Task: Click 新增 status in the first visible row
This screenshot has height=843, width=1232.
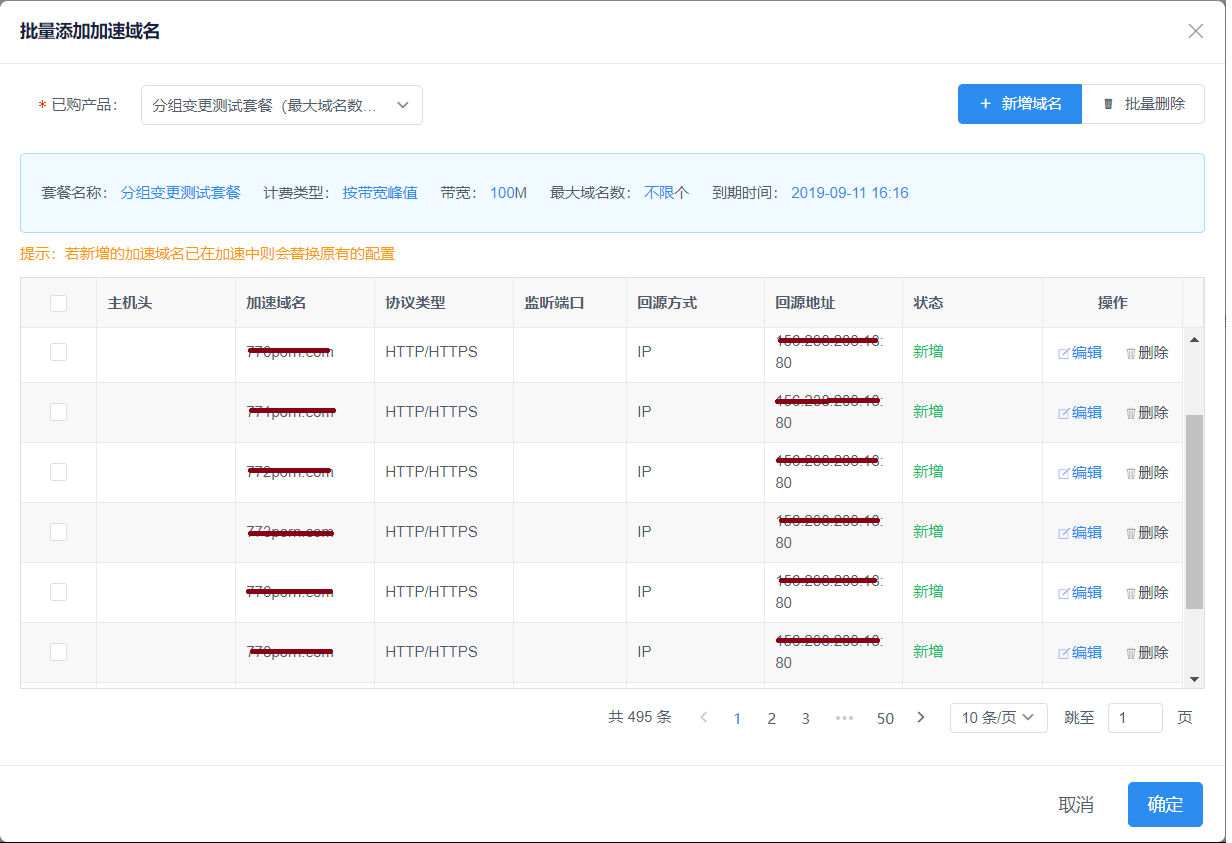Action: (928, 352)
